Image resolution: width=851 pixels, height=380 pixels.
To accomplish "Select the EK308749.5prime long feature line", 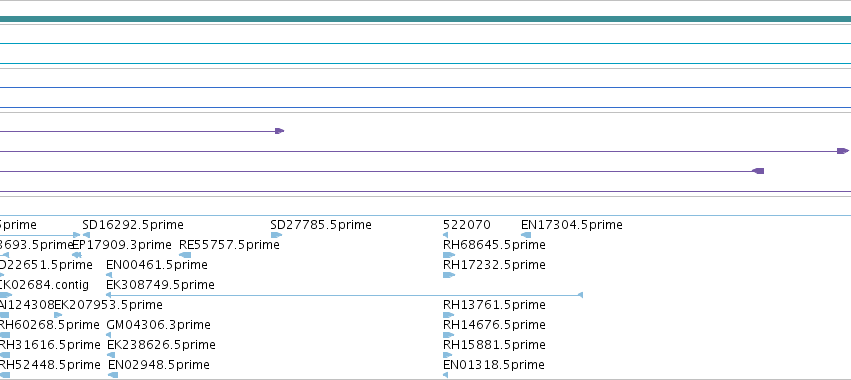I will [x=345, y=295].
